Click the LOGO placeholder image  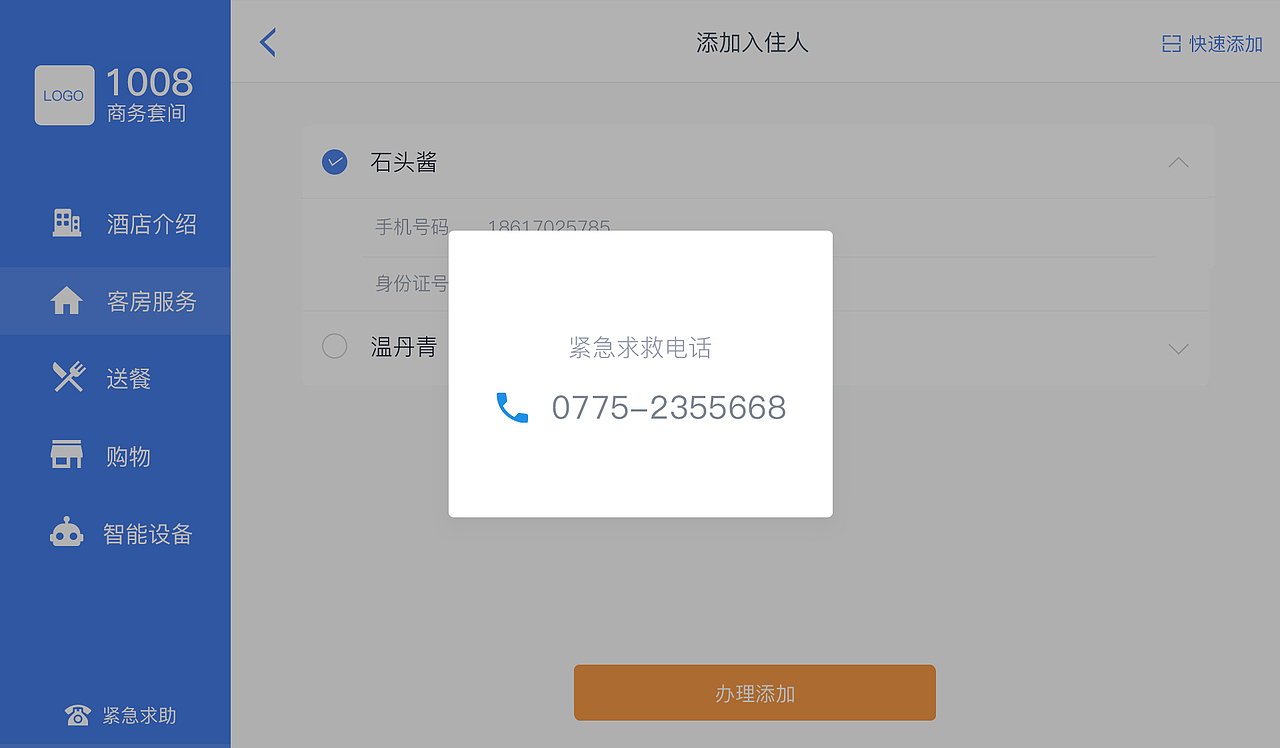pyautogui.click(x=64, y=95)
